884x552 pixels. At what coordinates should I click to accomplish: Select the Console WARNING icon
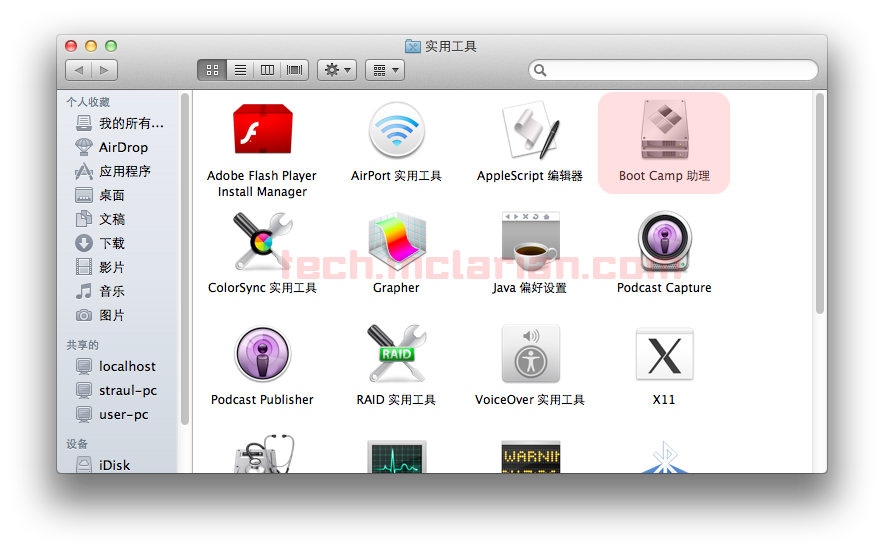(x=531, y=456)
